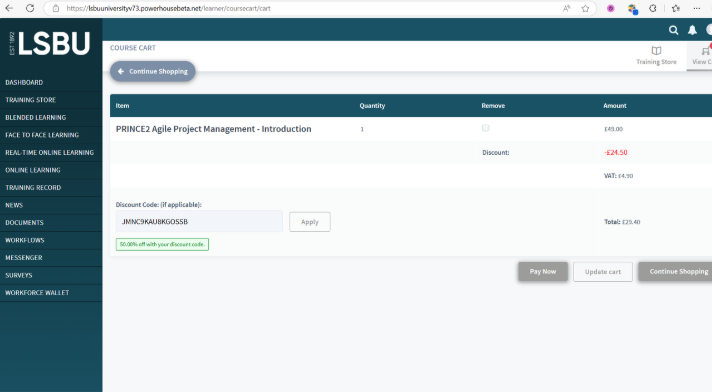This screenshot has height=392, width=712.
Task: Click the Quantity column header
Action: 372,105
